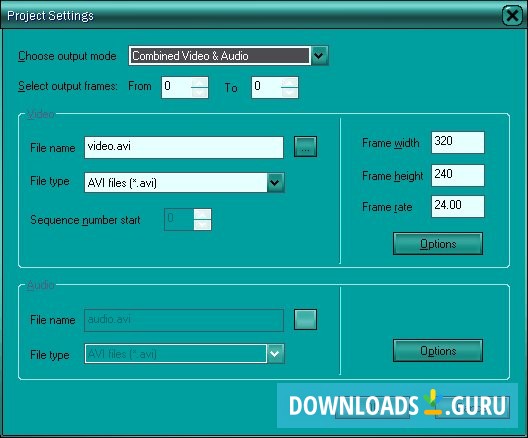The image size is (528, 438).
Task: Click the Choose output mode label
Action: click(67, 56)
